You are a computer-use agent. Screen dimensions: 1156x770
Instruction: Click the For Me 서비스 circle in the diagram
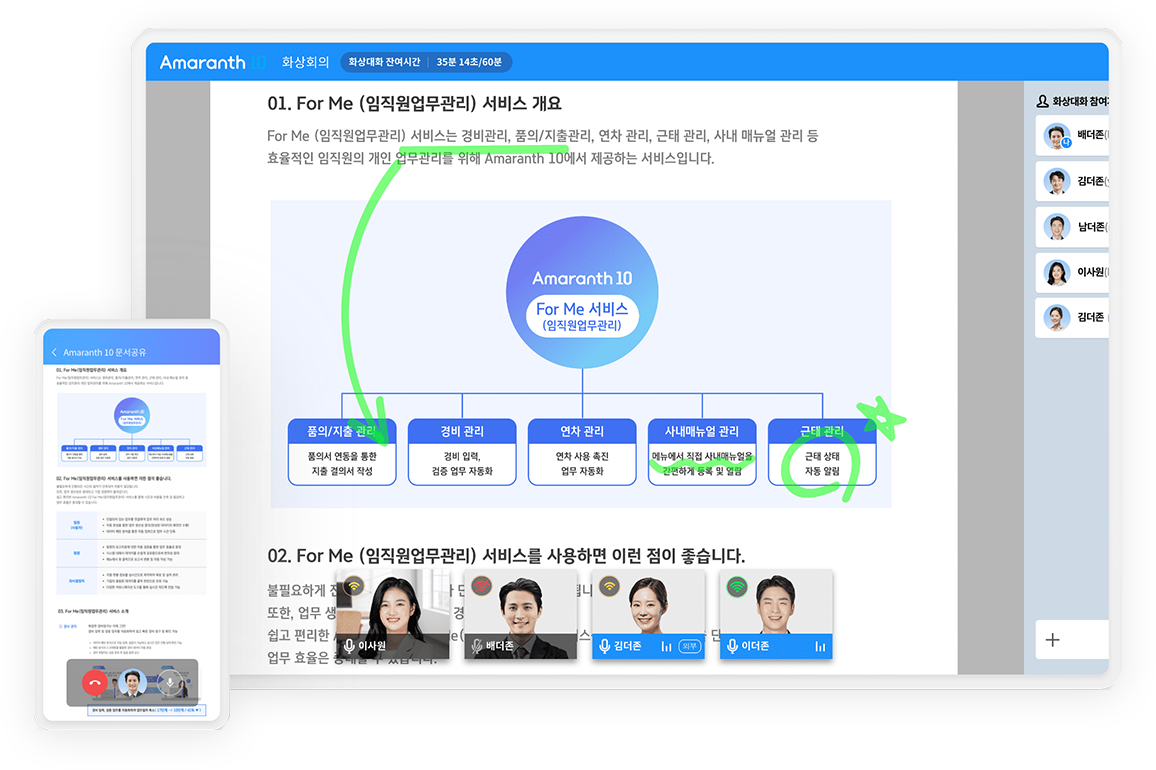(582, 292)
